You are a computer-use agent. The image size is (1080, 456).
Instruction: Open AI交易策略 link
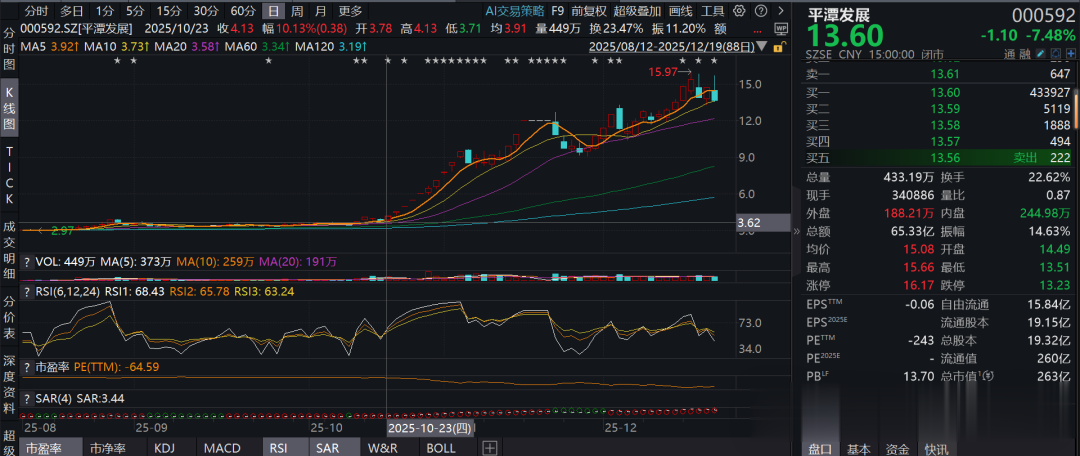click(x=514, y=11)
